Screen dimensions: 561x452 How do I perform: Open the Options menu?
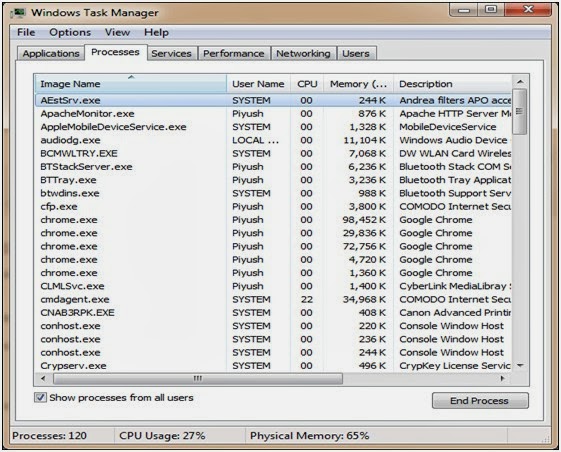pos(70,32)
